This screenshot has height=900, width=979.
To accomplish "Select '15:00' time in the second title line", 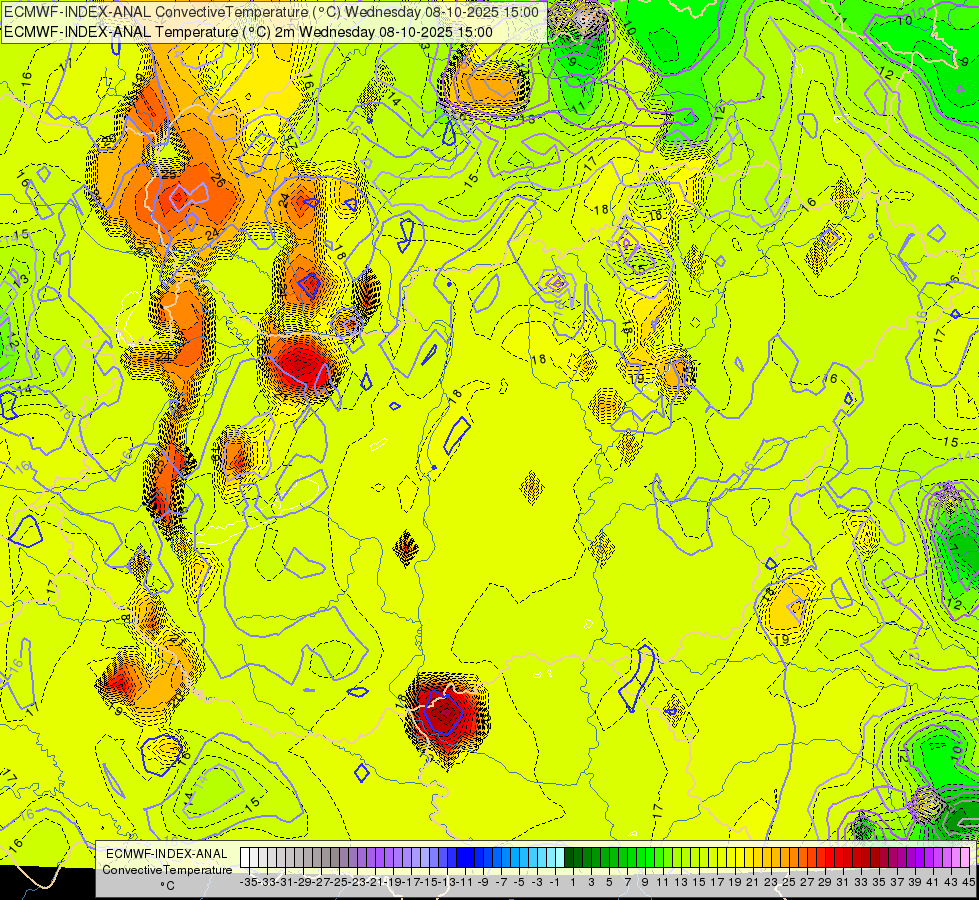I will [x=475, y=32].
